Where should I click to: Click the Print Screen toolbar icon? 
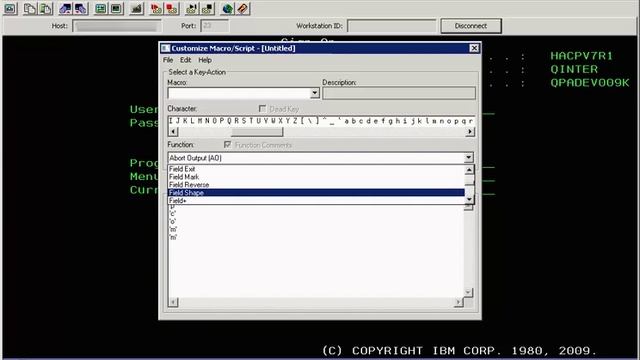point(10,9)
